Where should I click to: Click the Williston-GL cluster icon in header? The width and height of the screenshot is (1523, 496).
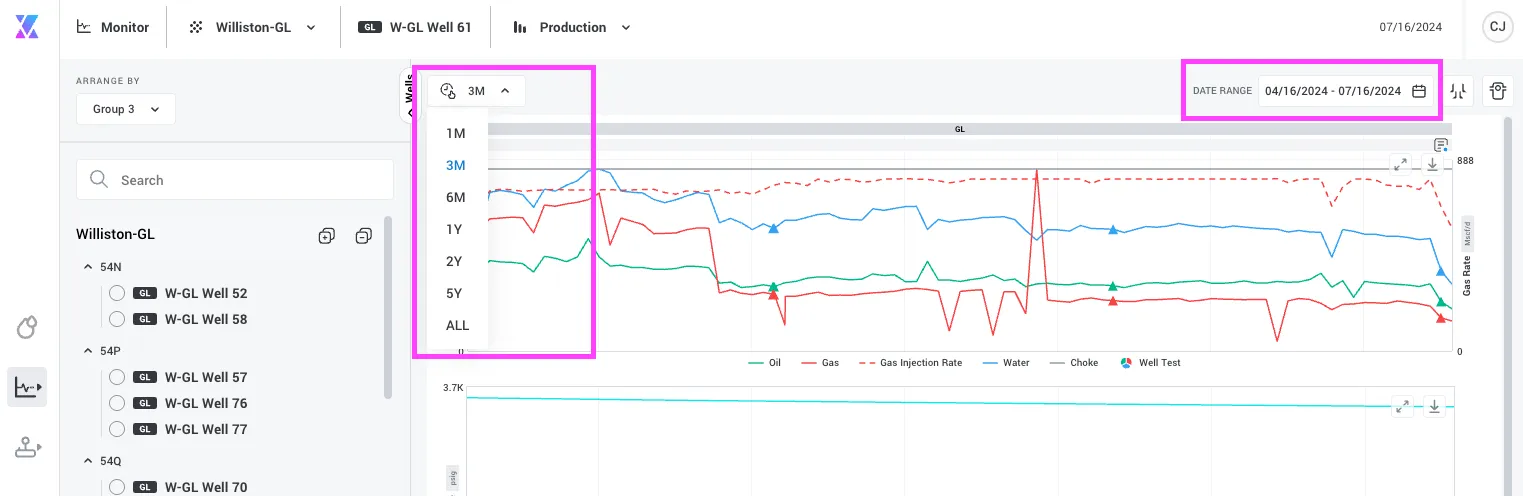click(196, 28)
